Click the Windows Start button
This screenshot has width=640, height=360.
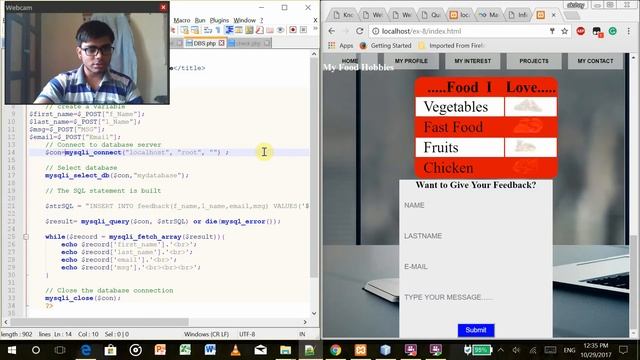pos(11,350)
